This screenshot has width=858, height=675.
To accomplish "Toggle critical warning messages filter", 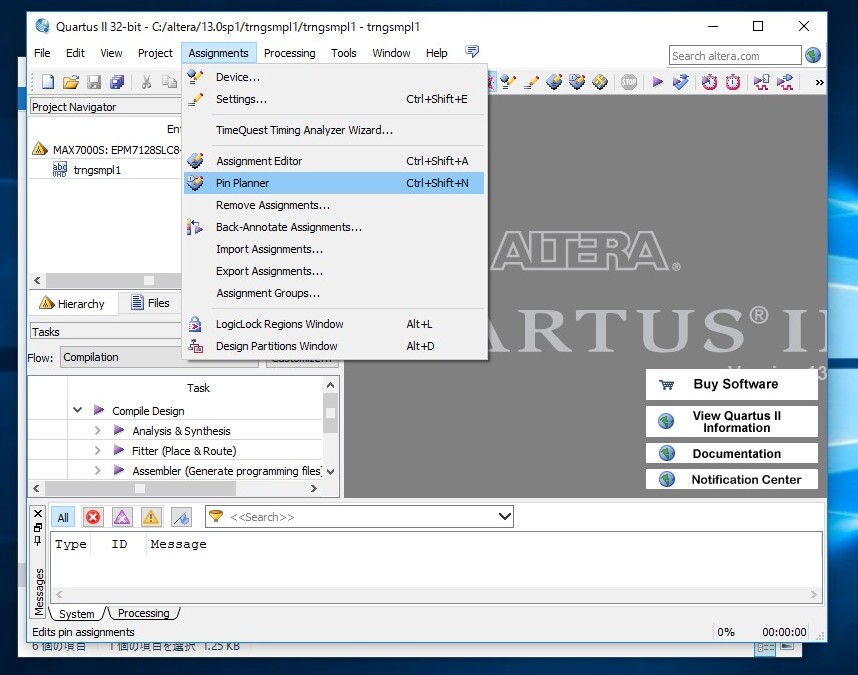I will [122, 517].
